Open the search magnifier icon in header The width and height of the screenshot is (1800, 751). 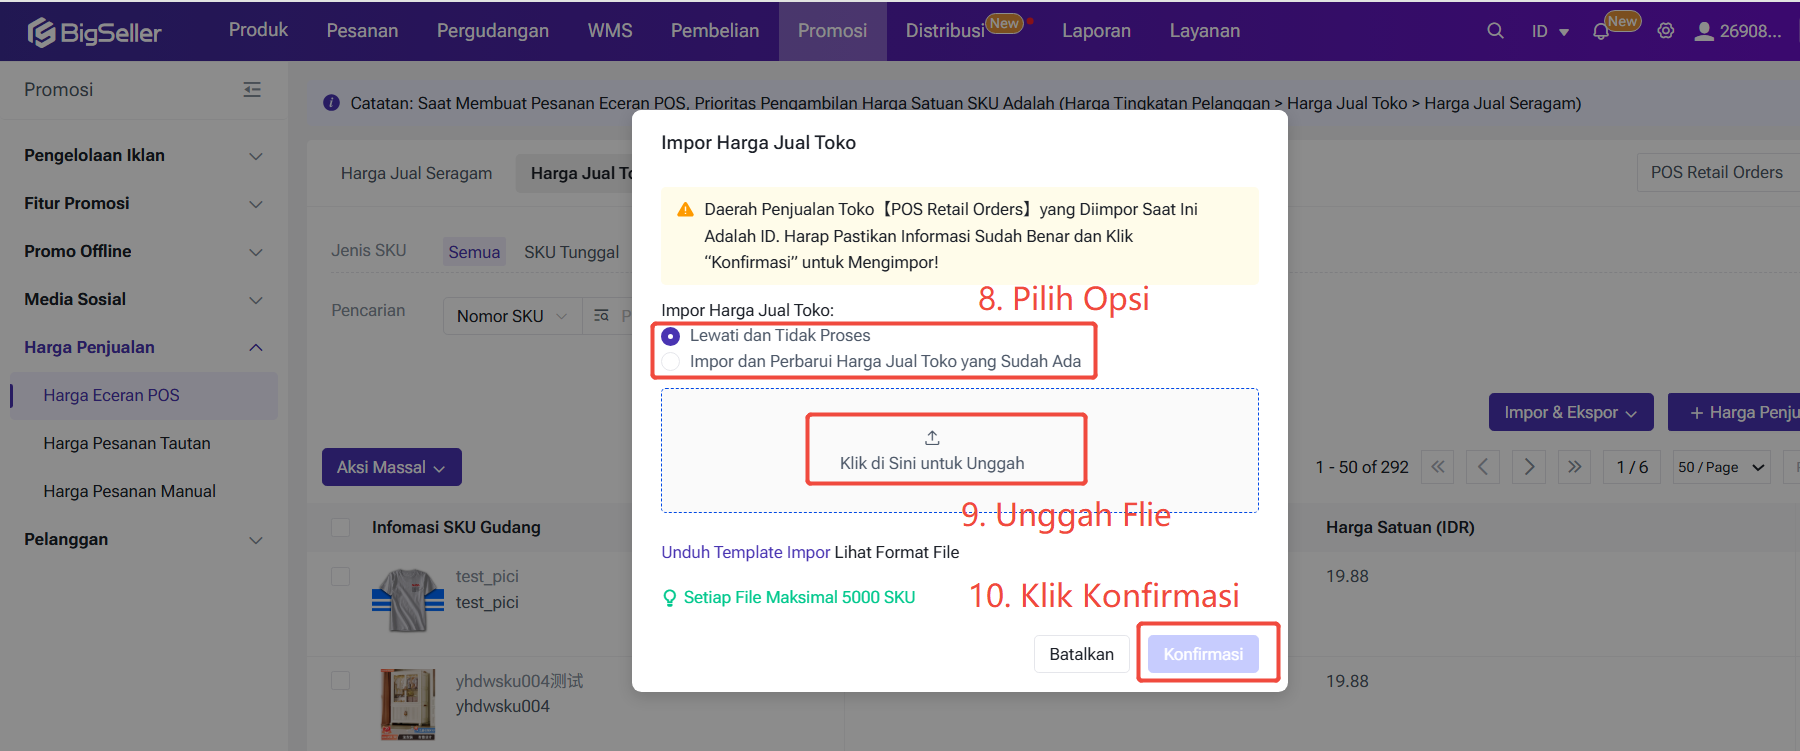pyautogui.click(x=1495, y=31)
